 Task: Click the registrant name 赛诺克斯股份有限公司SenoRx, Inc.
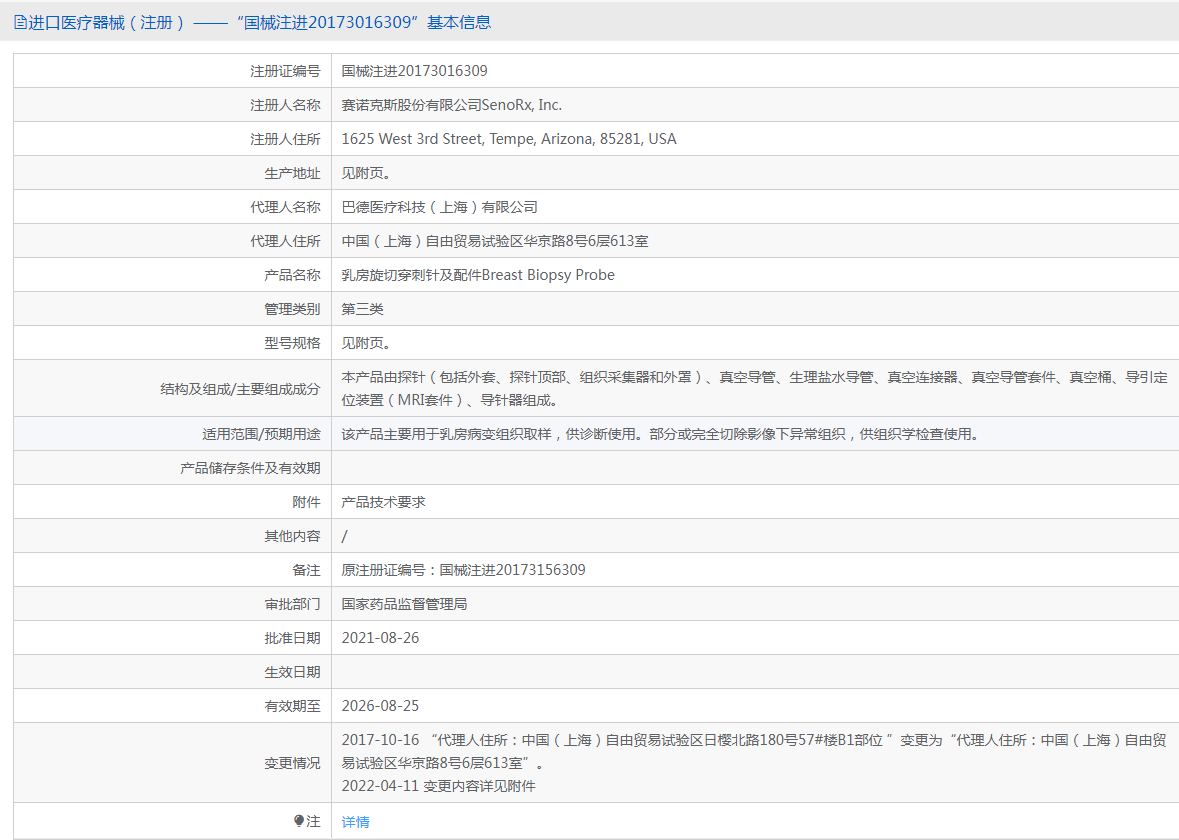point(452,105)
